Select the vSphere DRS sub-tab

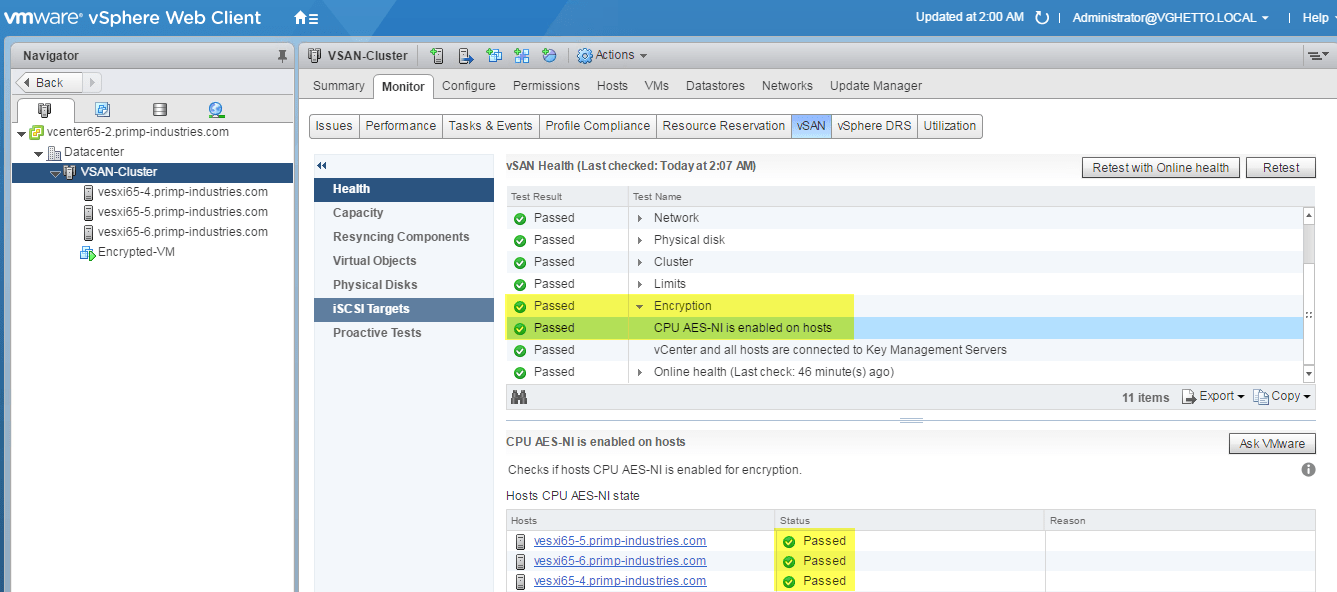tap(874, 126)
